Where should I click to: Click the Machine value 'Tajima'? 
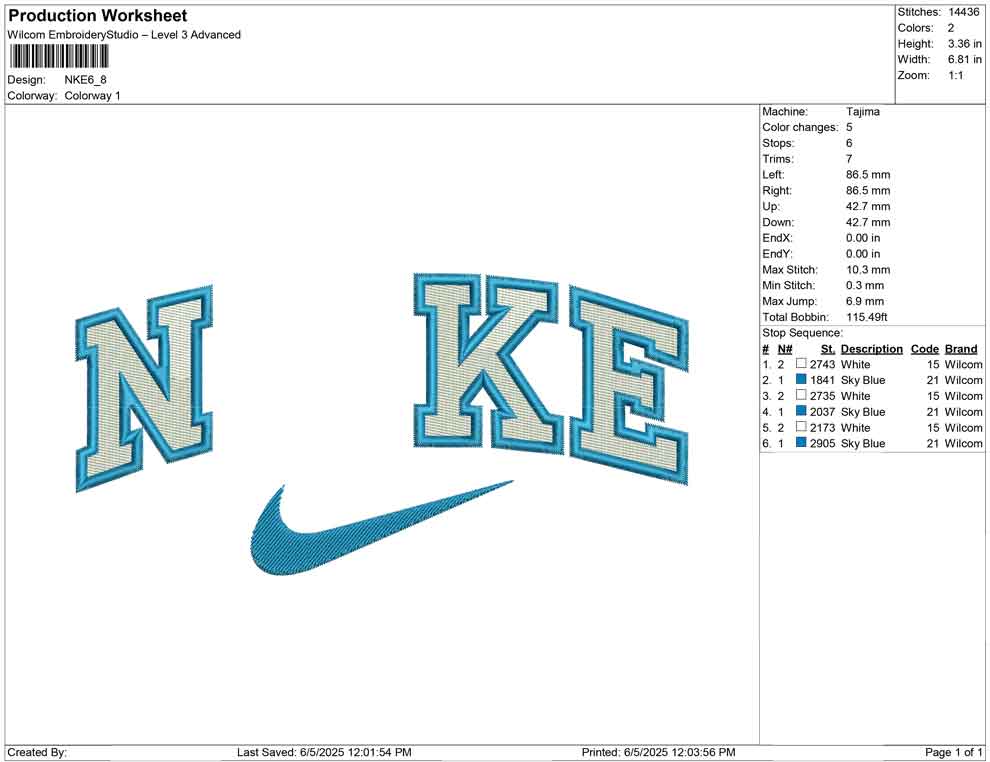(862, 112)
